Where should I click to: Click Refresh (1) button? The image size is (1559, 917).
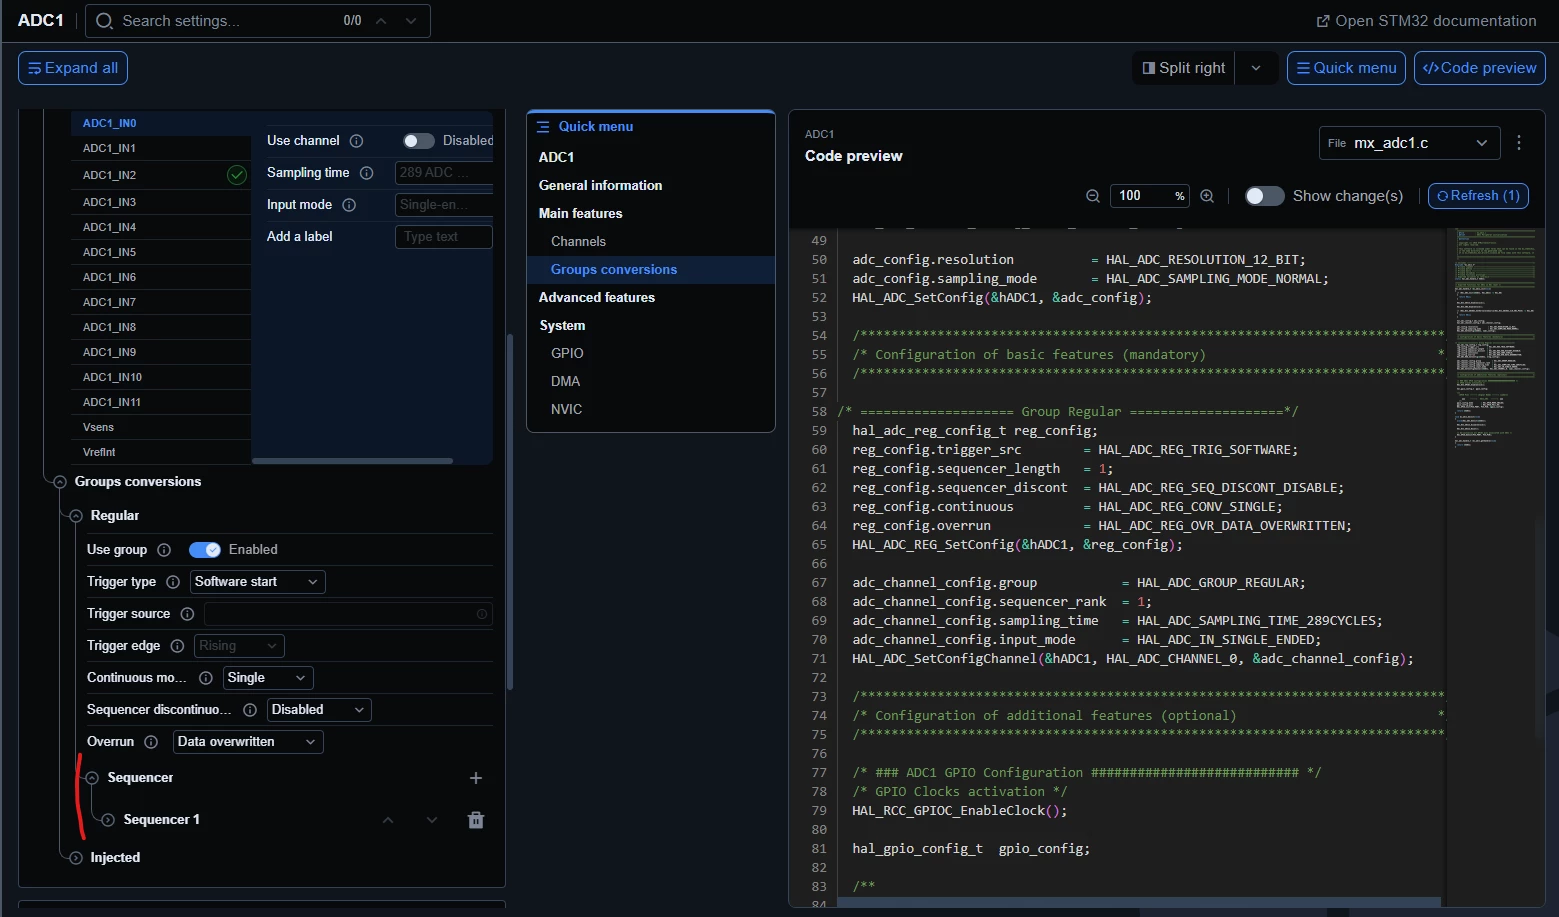(1478, 196)
